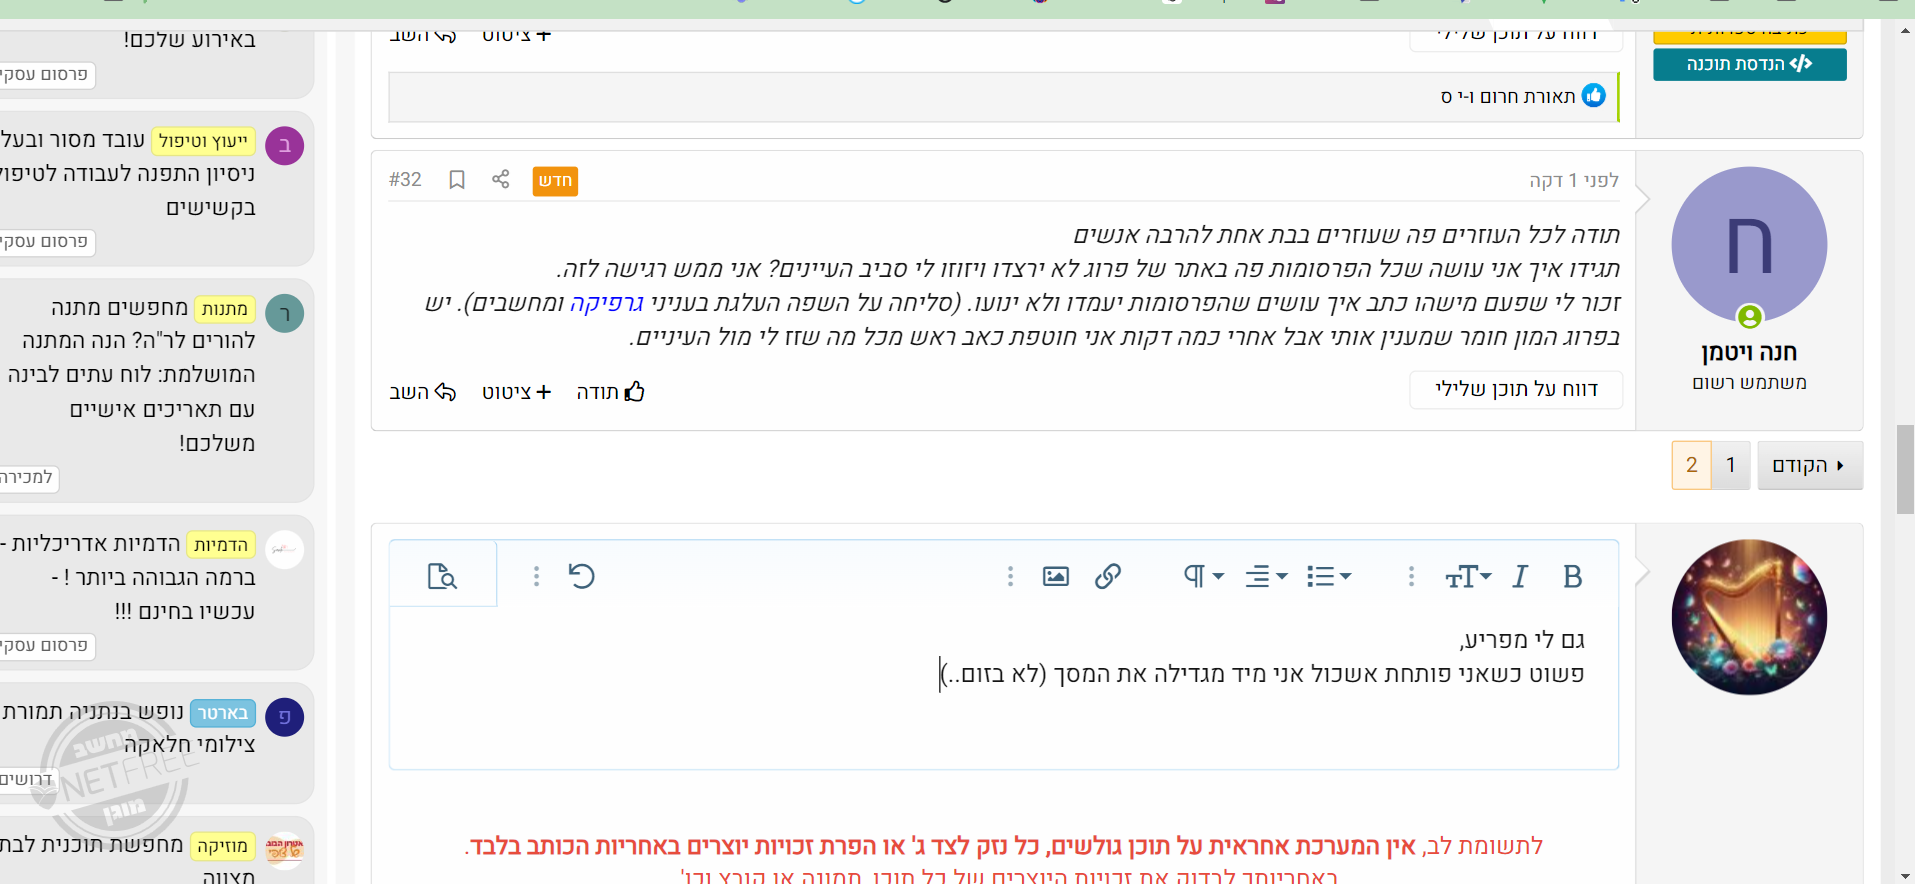The width and height of the screenshot is (1915, 884).
Task: Open the teal ר avatar in the sidebar
Action: coord(284,314)
